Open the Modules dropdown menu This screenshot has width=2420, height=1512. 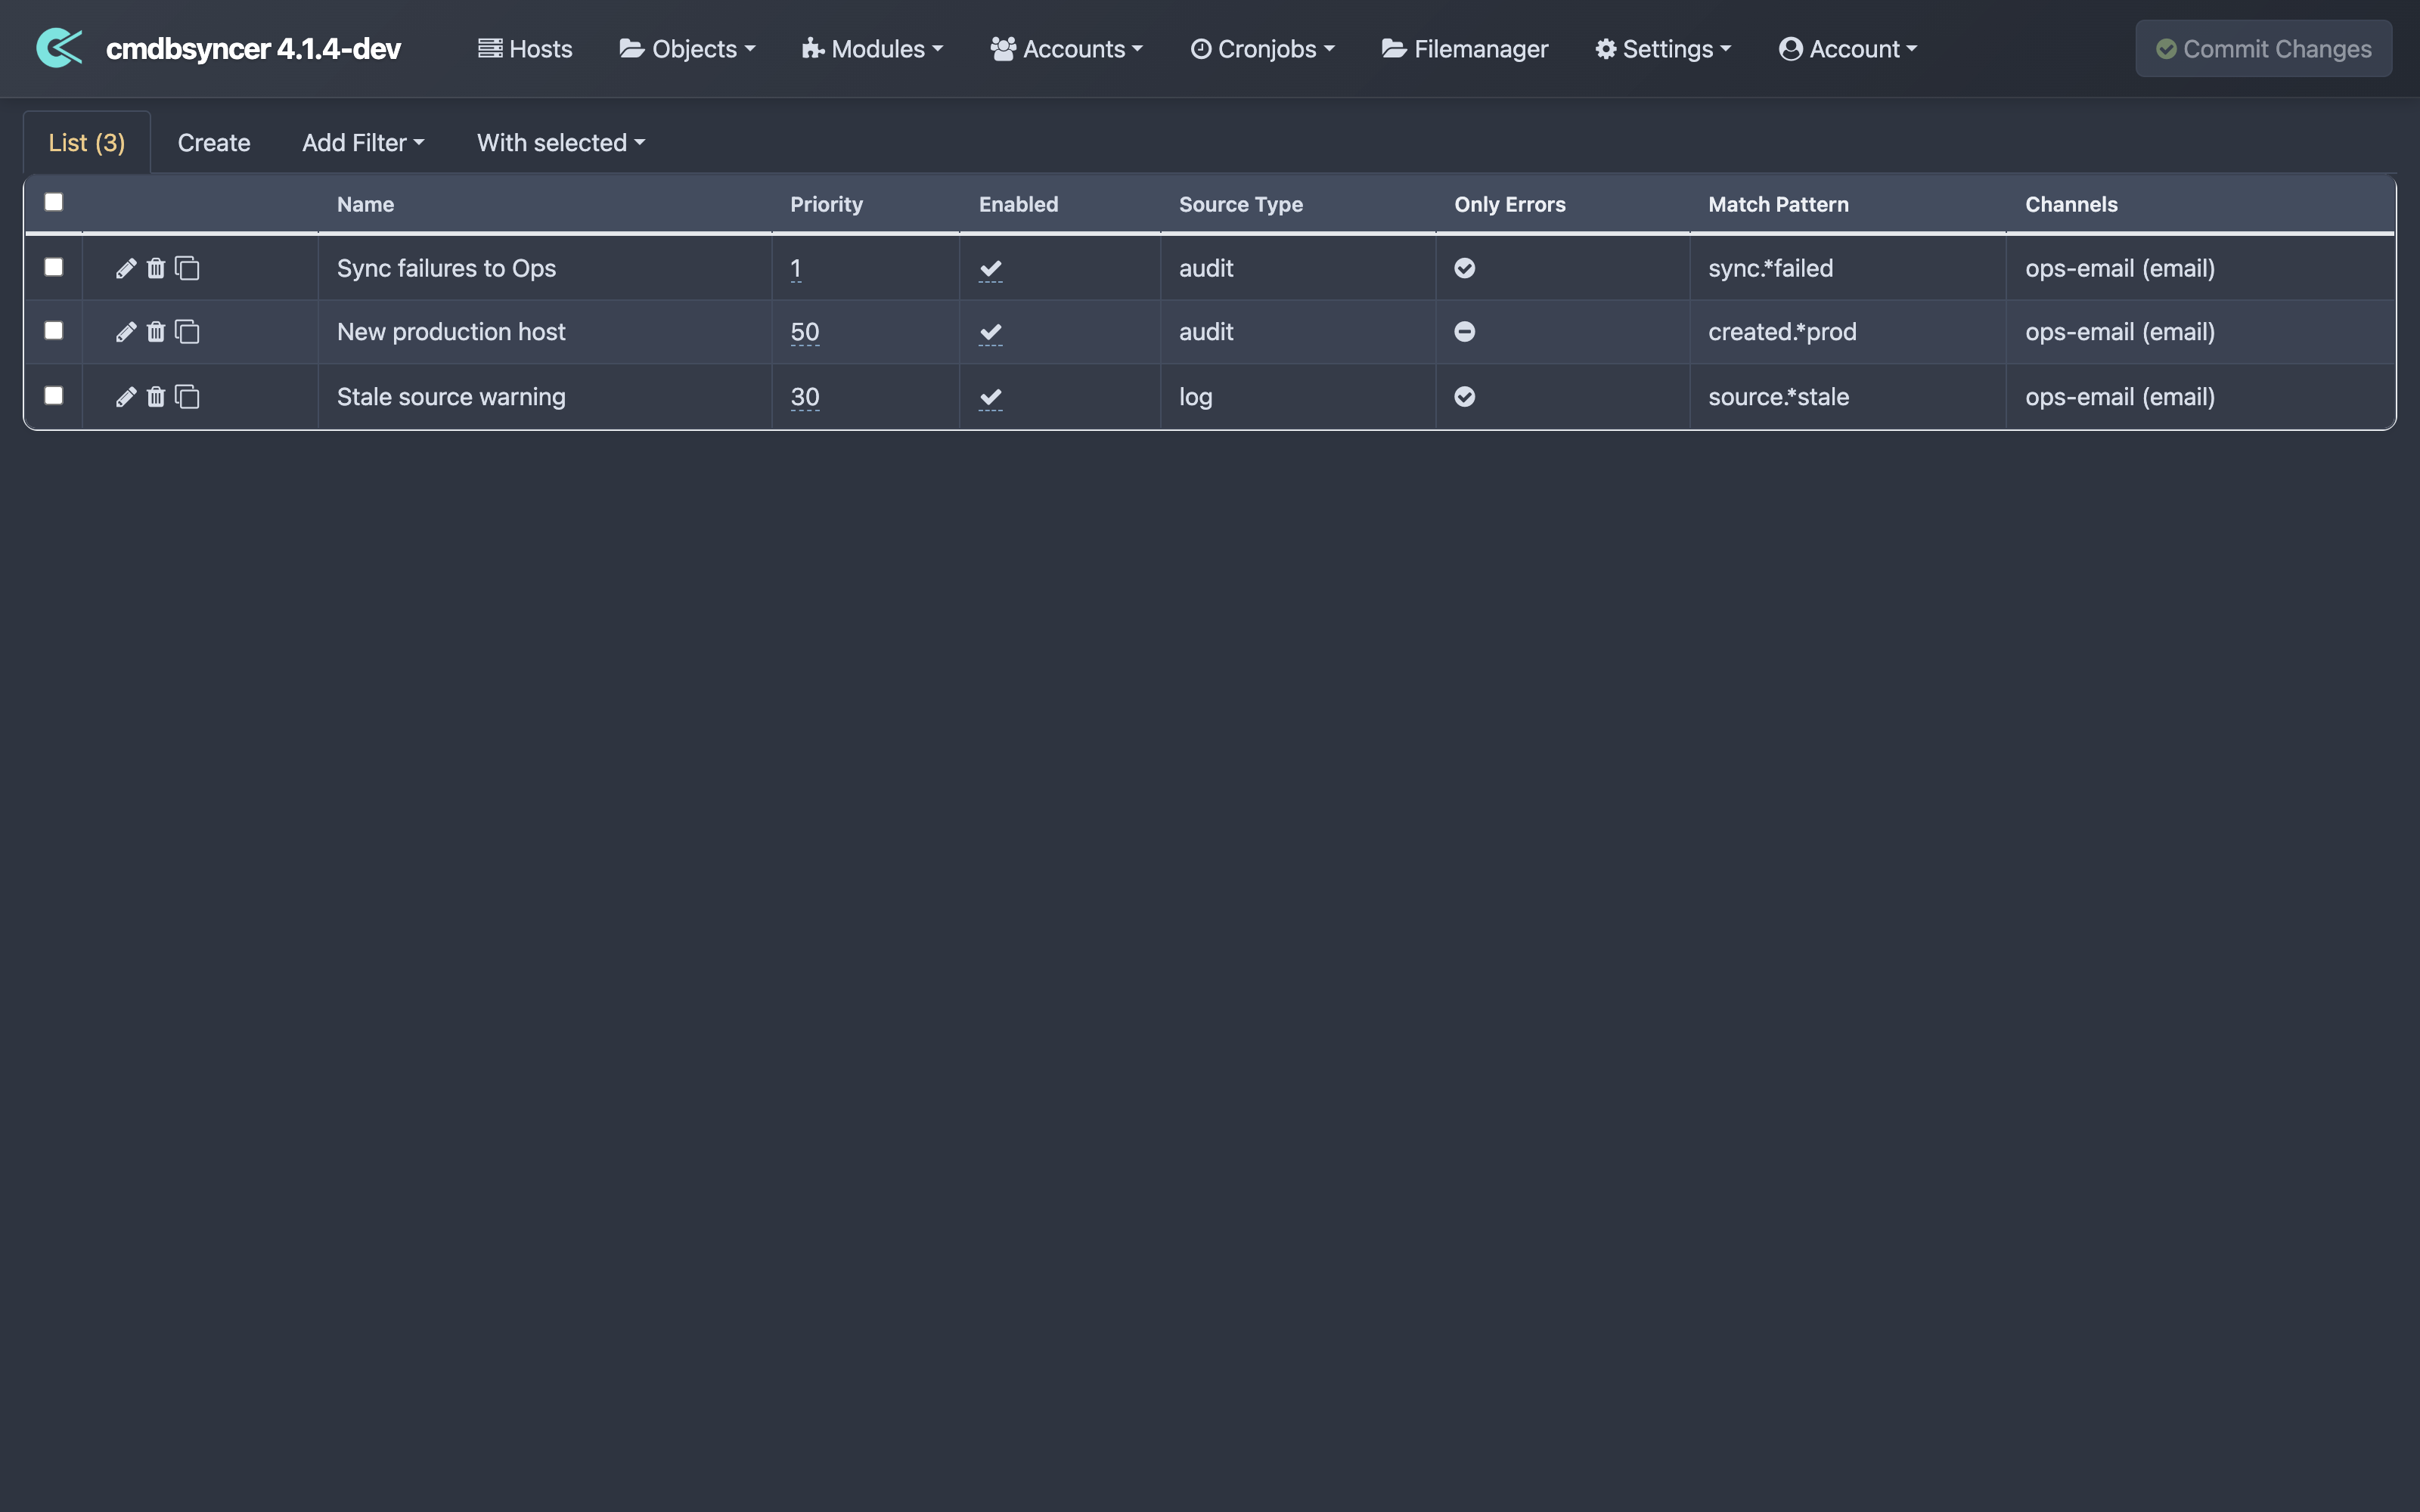pyautogui.click(x=872, y=49)
